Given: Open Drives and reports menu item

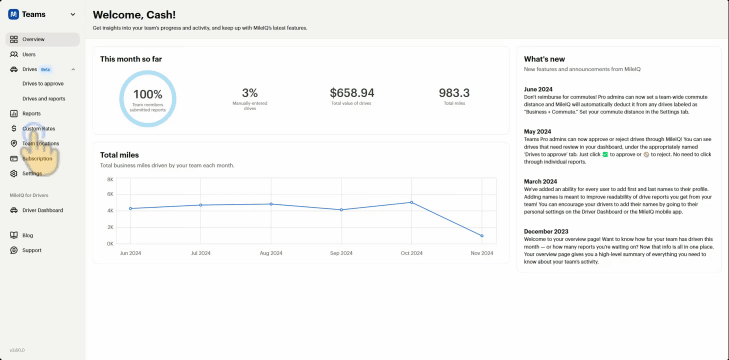Looking at the screenshot, I should point(44,99).
